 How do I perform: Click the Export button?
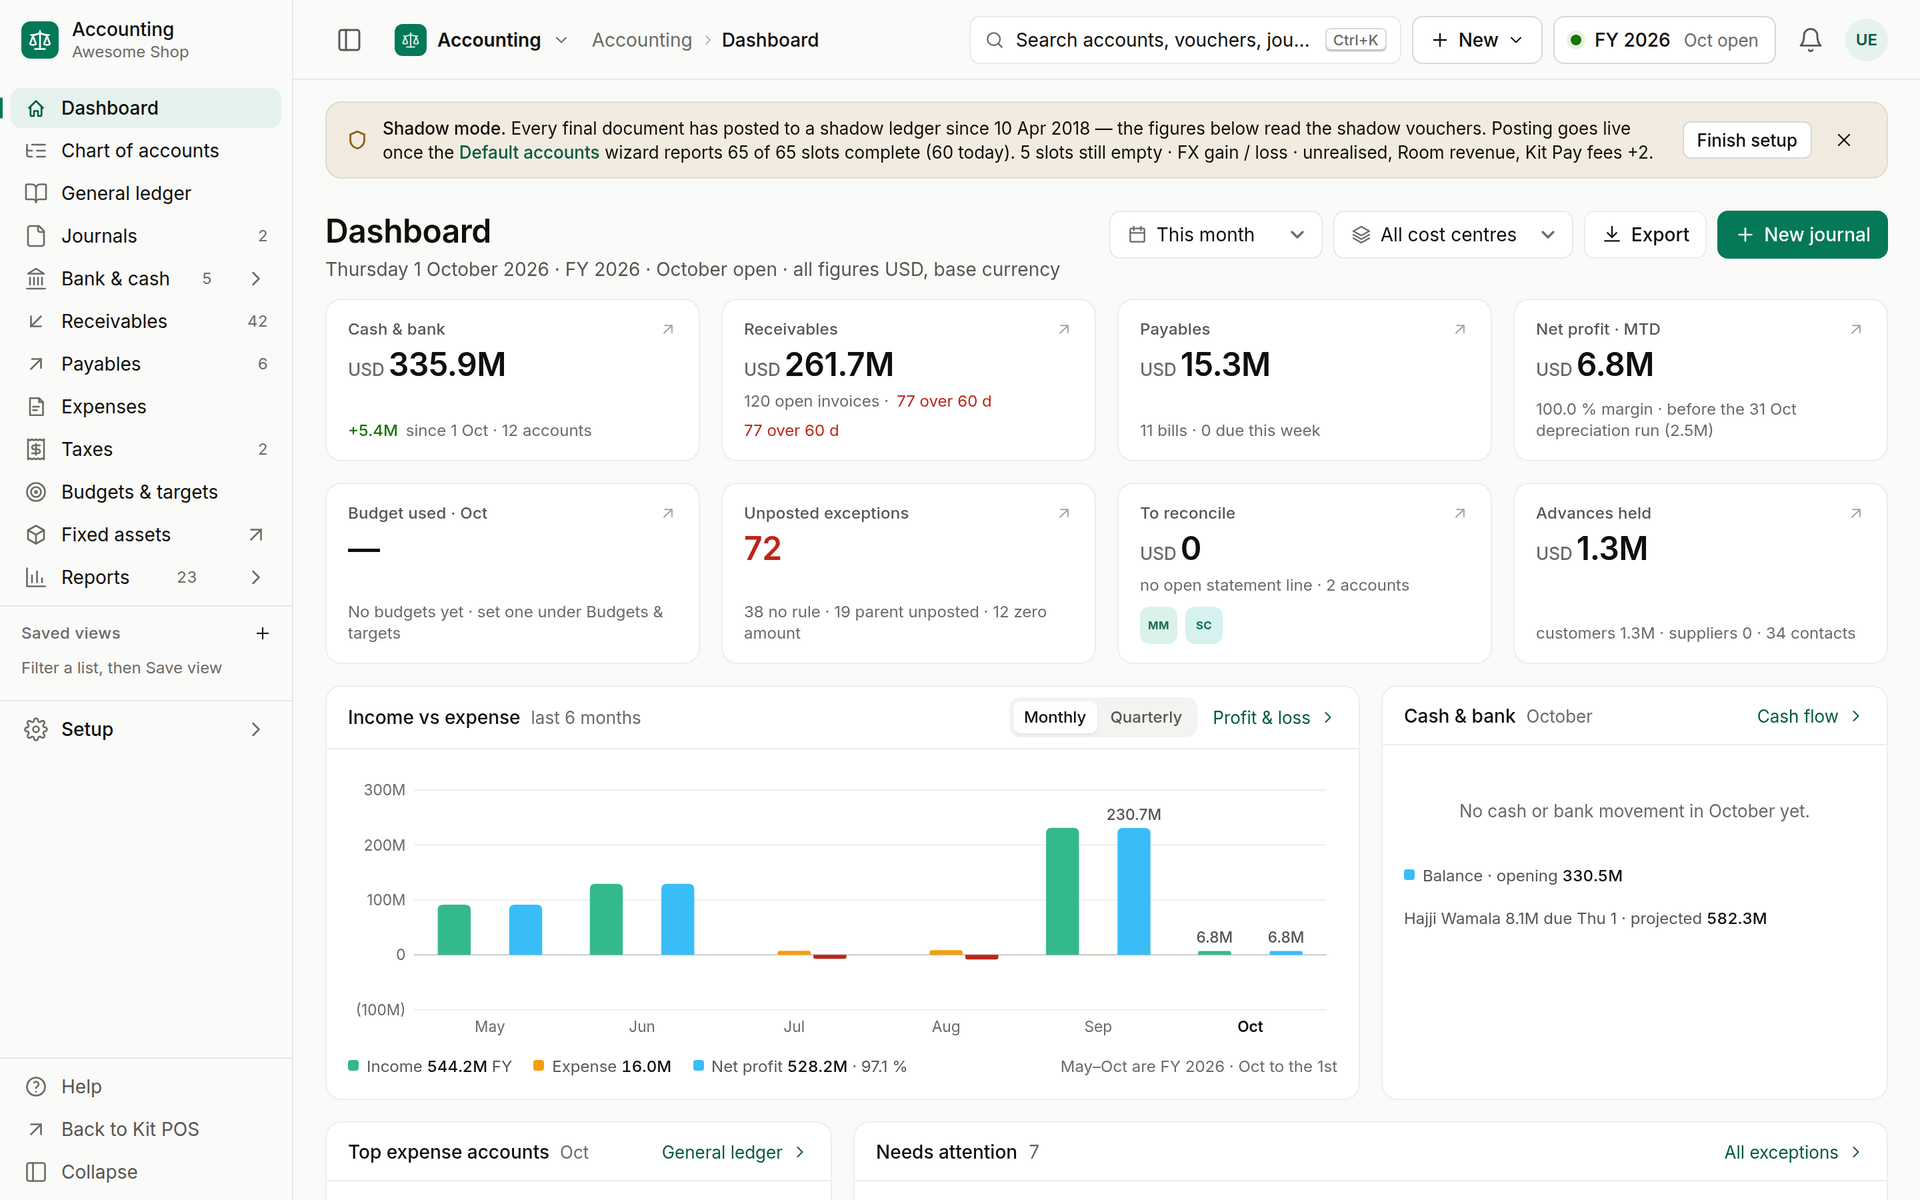1645,235
